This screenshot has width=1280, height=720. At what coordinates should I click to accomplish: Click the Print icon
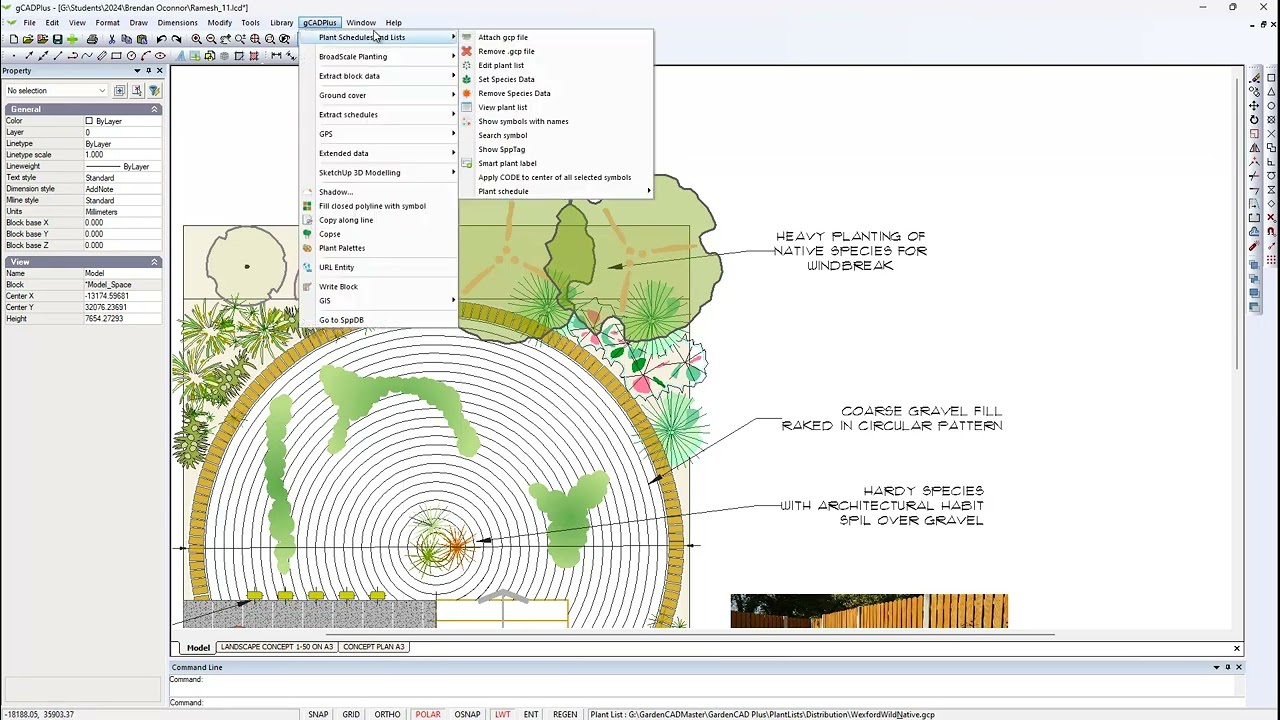(92, 39)
